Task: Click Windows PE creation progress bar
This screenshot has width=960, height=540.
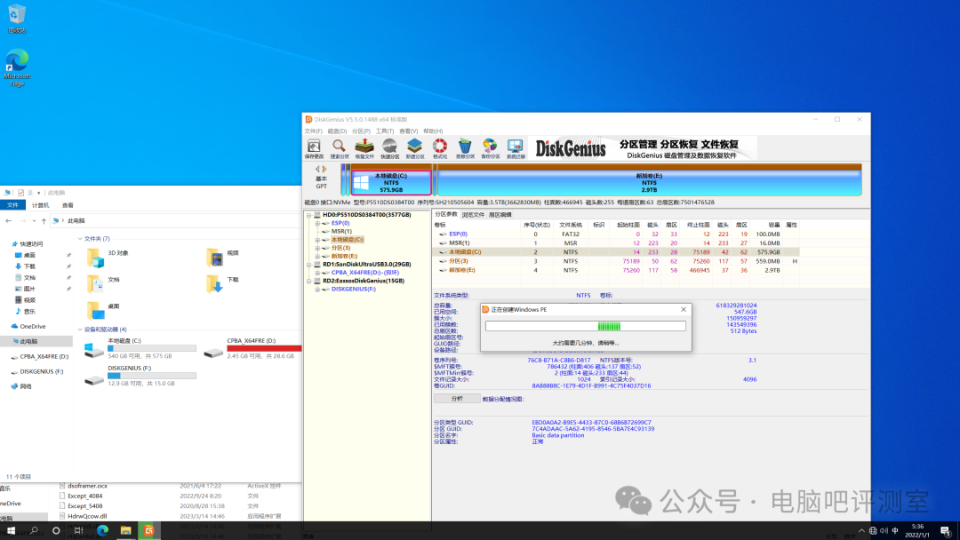Action: point(585,326)
